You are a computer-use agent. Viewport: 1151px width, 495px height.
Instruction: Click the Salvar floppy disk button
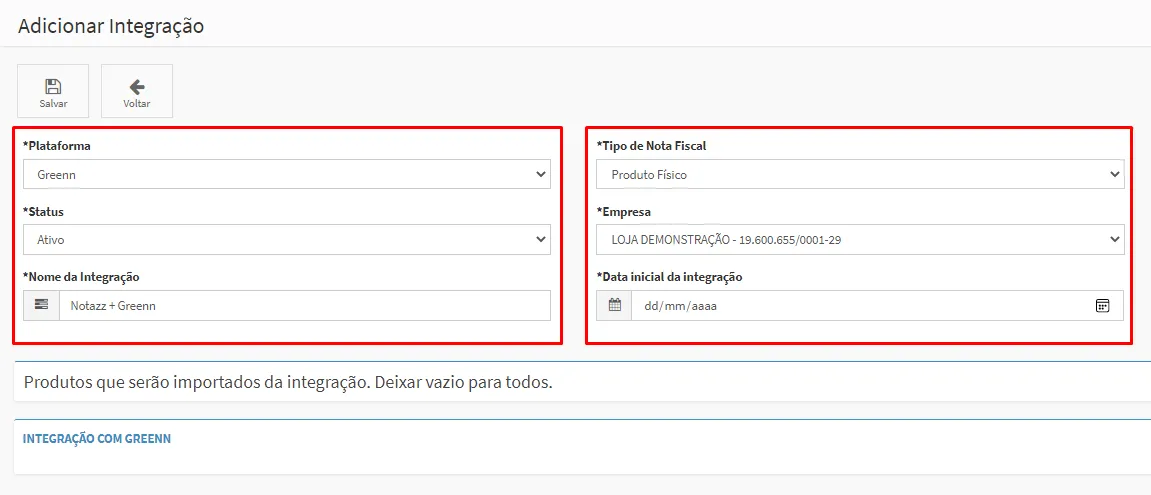click(x=53, y=91)
